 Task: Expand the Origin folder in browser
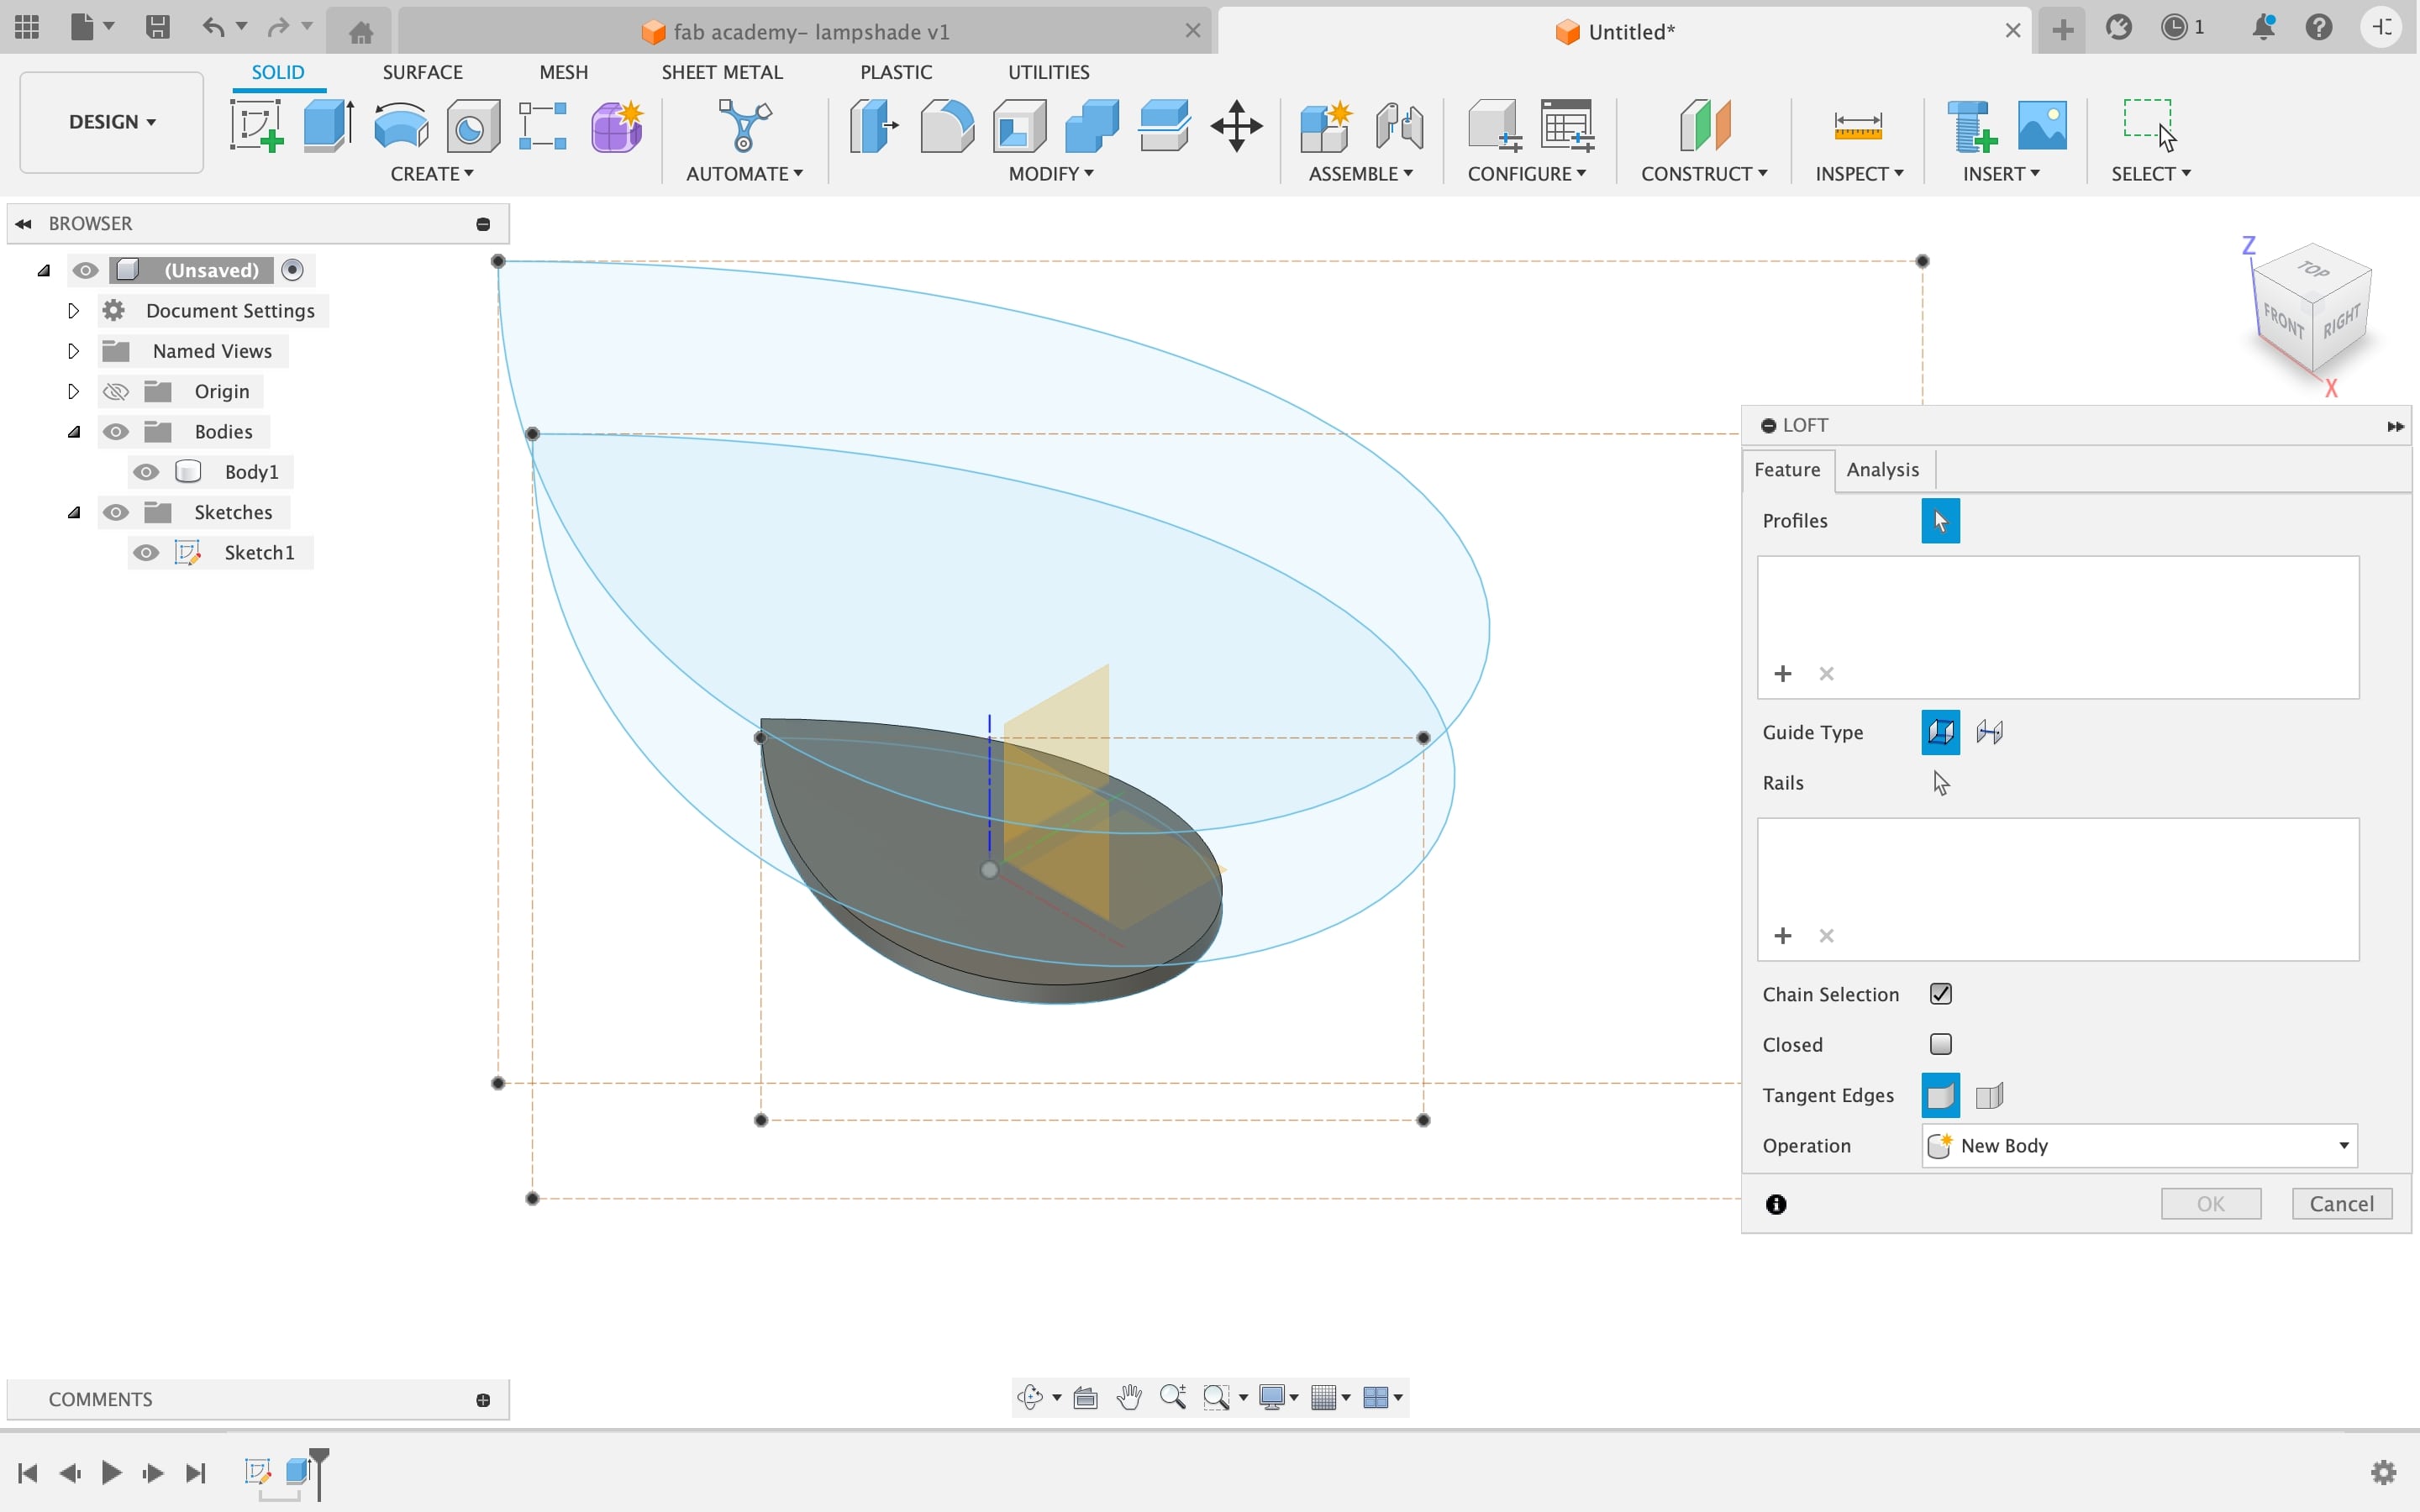coord(71,391)
